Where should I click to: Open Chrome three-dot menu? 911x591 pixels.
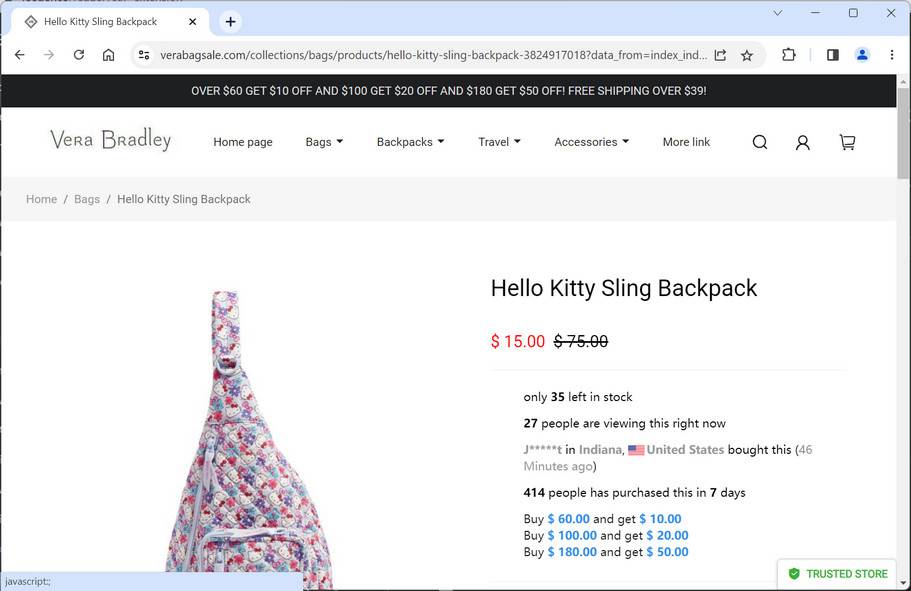pos(891,55)
